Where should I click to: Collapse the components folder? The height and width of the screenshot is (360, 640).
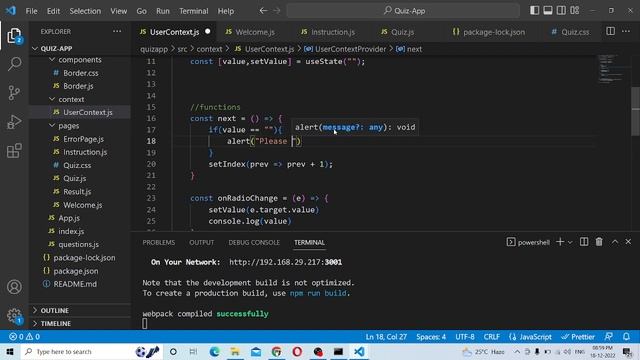point(80,60)
